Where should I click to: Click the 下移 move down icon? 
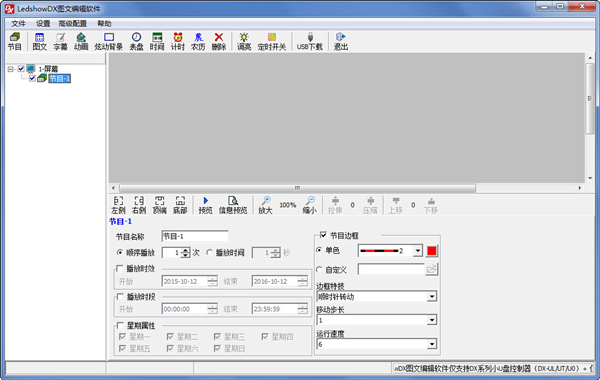pyautogui.click(x=431, y=205)
